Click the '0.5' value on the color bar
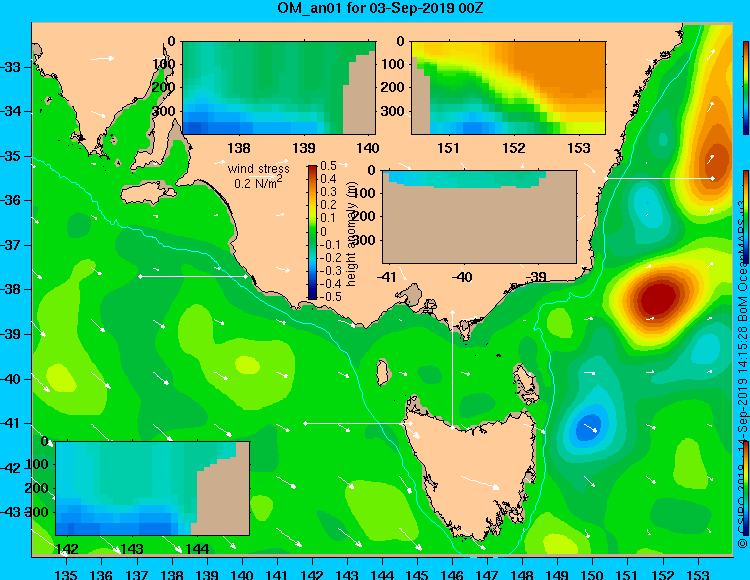The image size is (750, 580). 328,166
